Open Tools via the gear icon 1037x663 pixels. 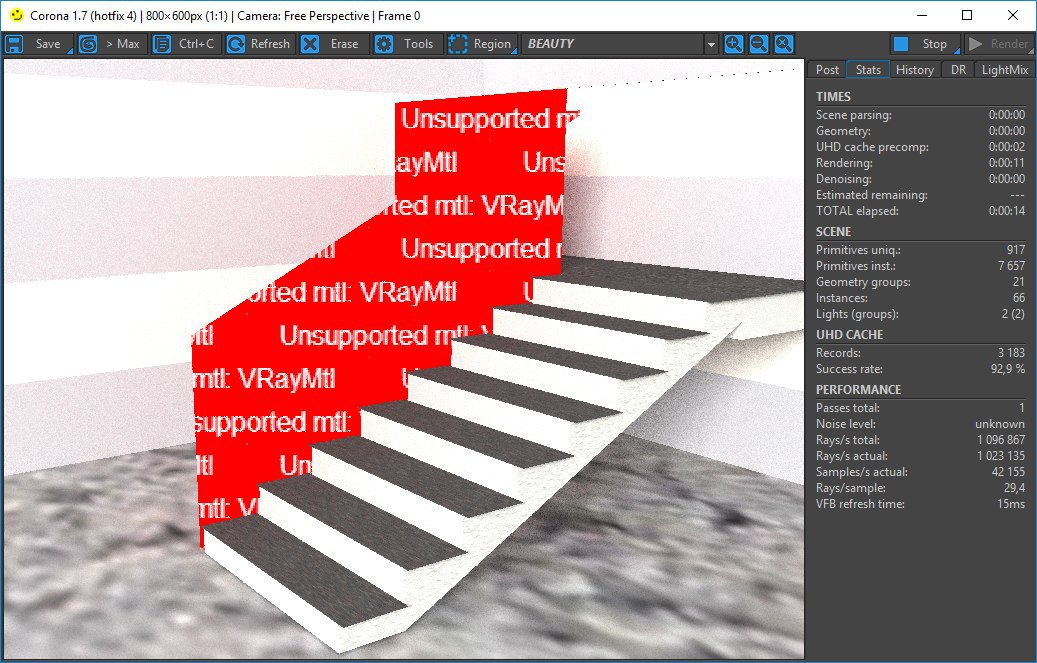coord(384,44)
